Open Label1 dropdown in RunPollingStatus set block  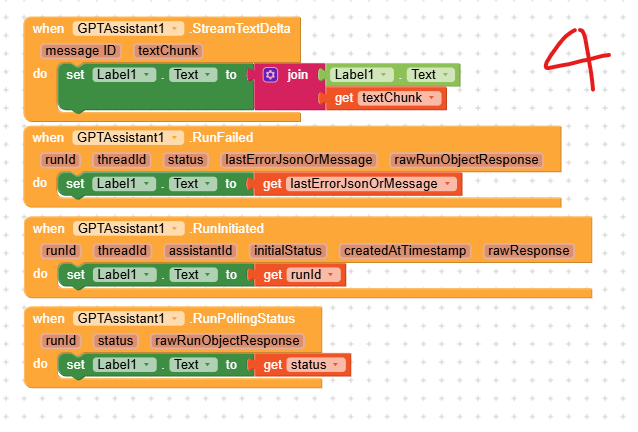[x=125, y=365]
